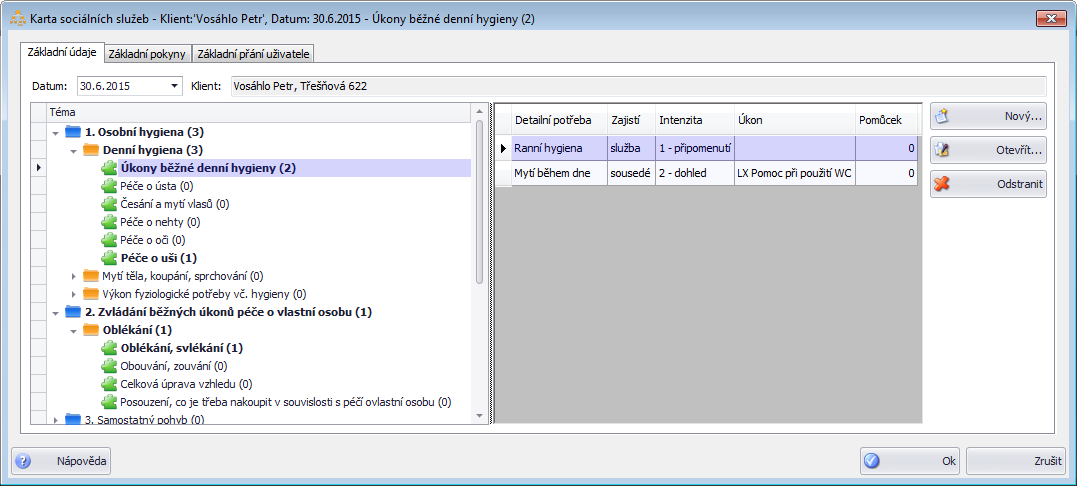1077x486 pixels.
Task: Expand the Mytí těla, koupání, sprchování node
Action: tap(73, 276)
